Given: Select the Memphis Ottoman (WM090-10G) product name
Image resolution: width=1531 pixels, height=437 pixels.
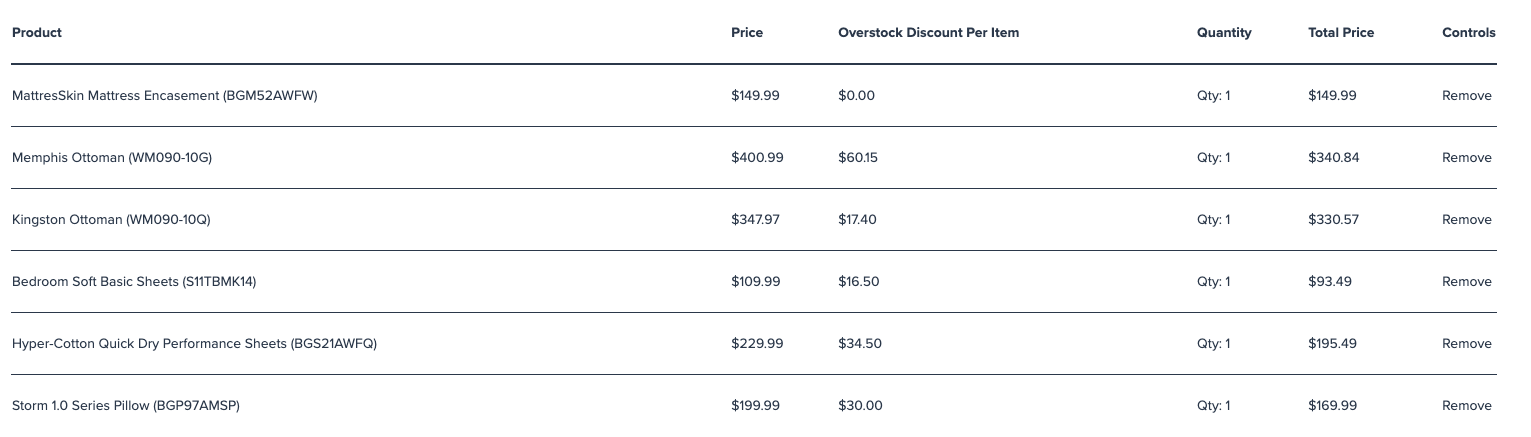Looking at the screenshot, I should 112,158.
